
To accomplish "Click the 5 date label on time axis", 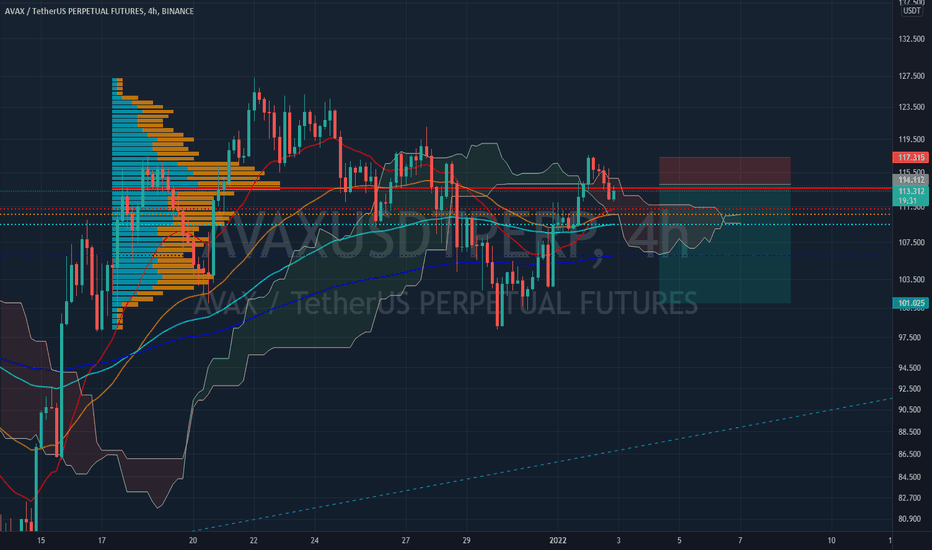I will click(679, 540).
